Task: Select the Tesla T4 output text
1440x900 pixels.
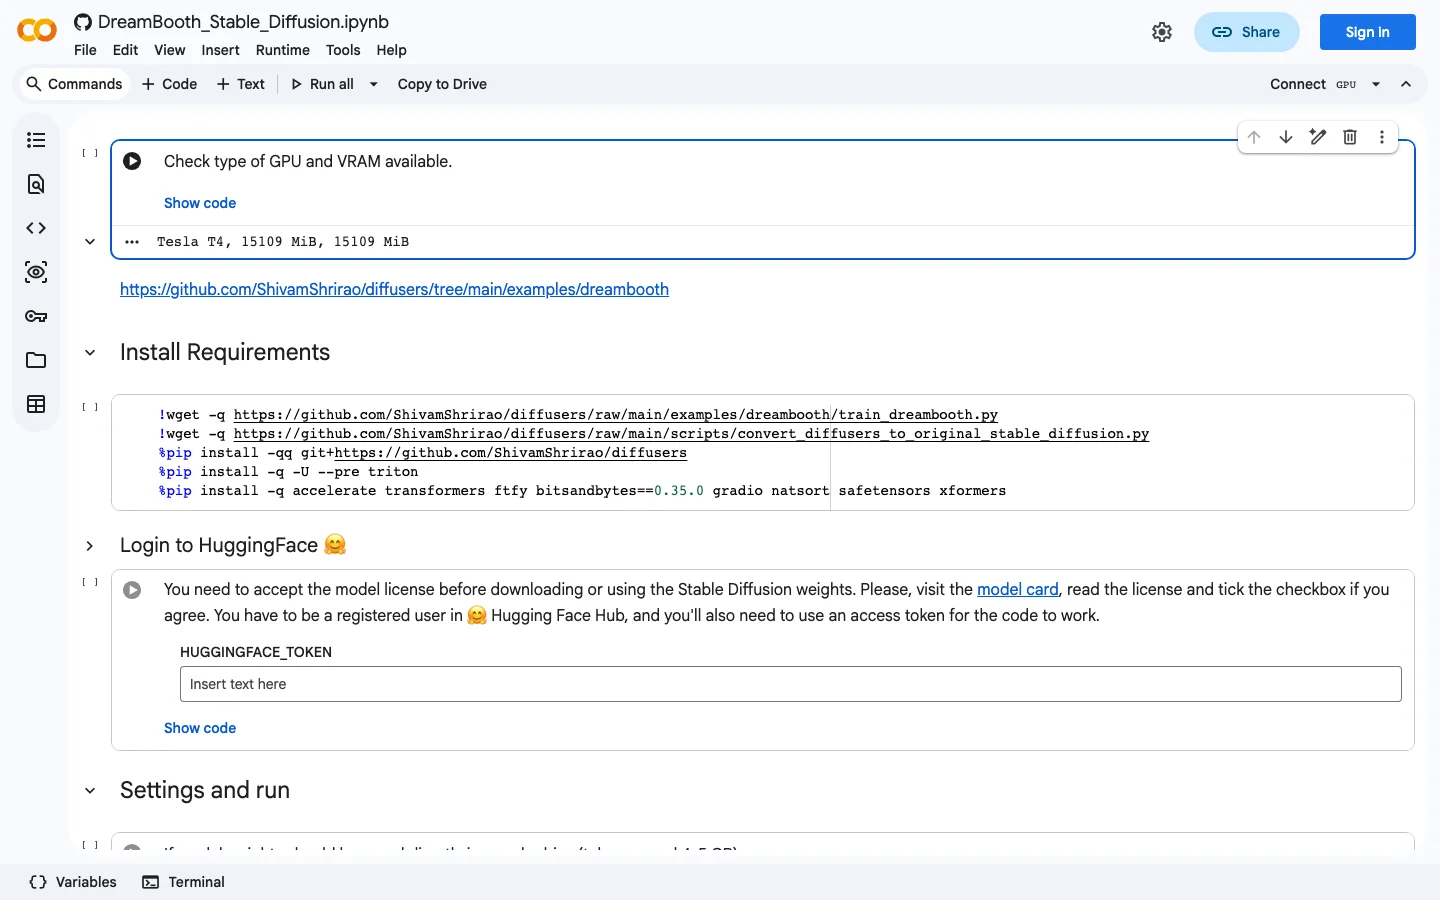Action: click(283, 242)
